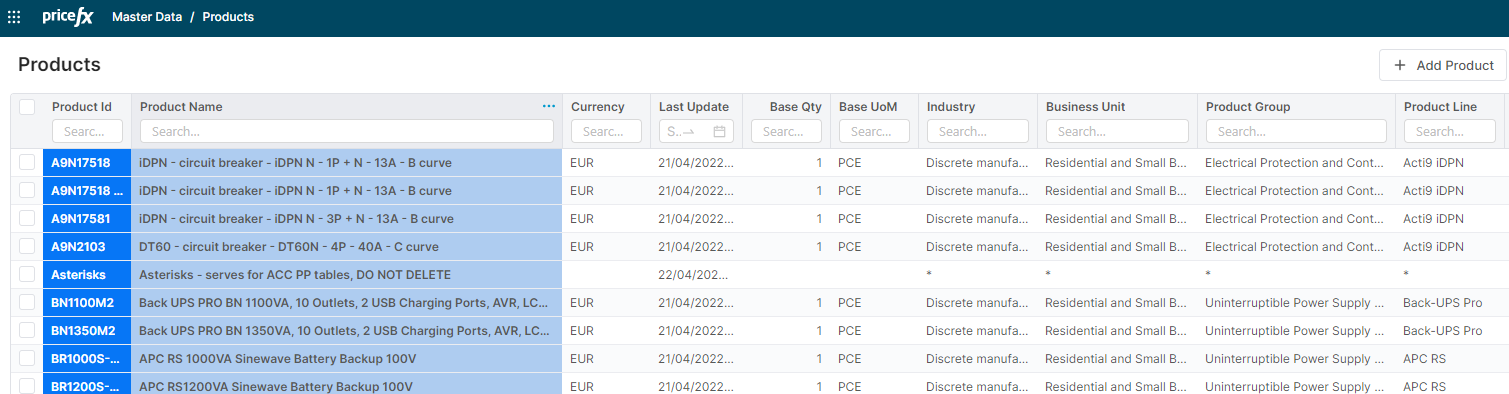Click 'APC RS' product line in 1000VA row
The width and height of the screenshot is (1509, 394).
click(1424, 359)
